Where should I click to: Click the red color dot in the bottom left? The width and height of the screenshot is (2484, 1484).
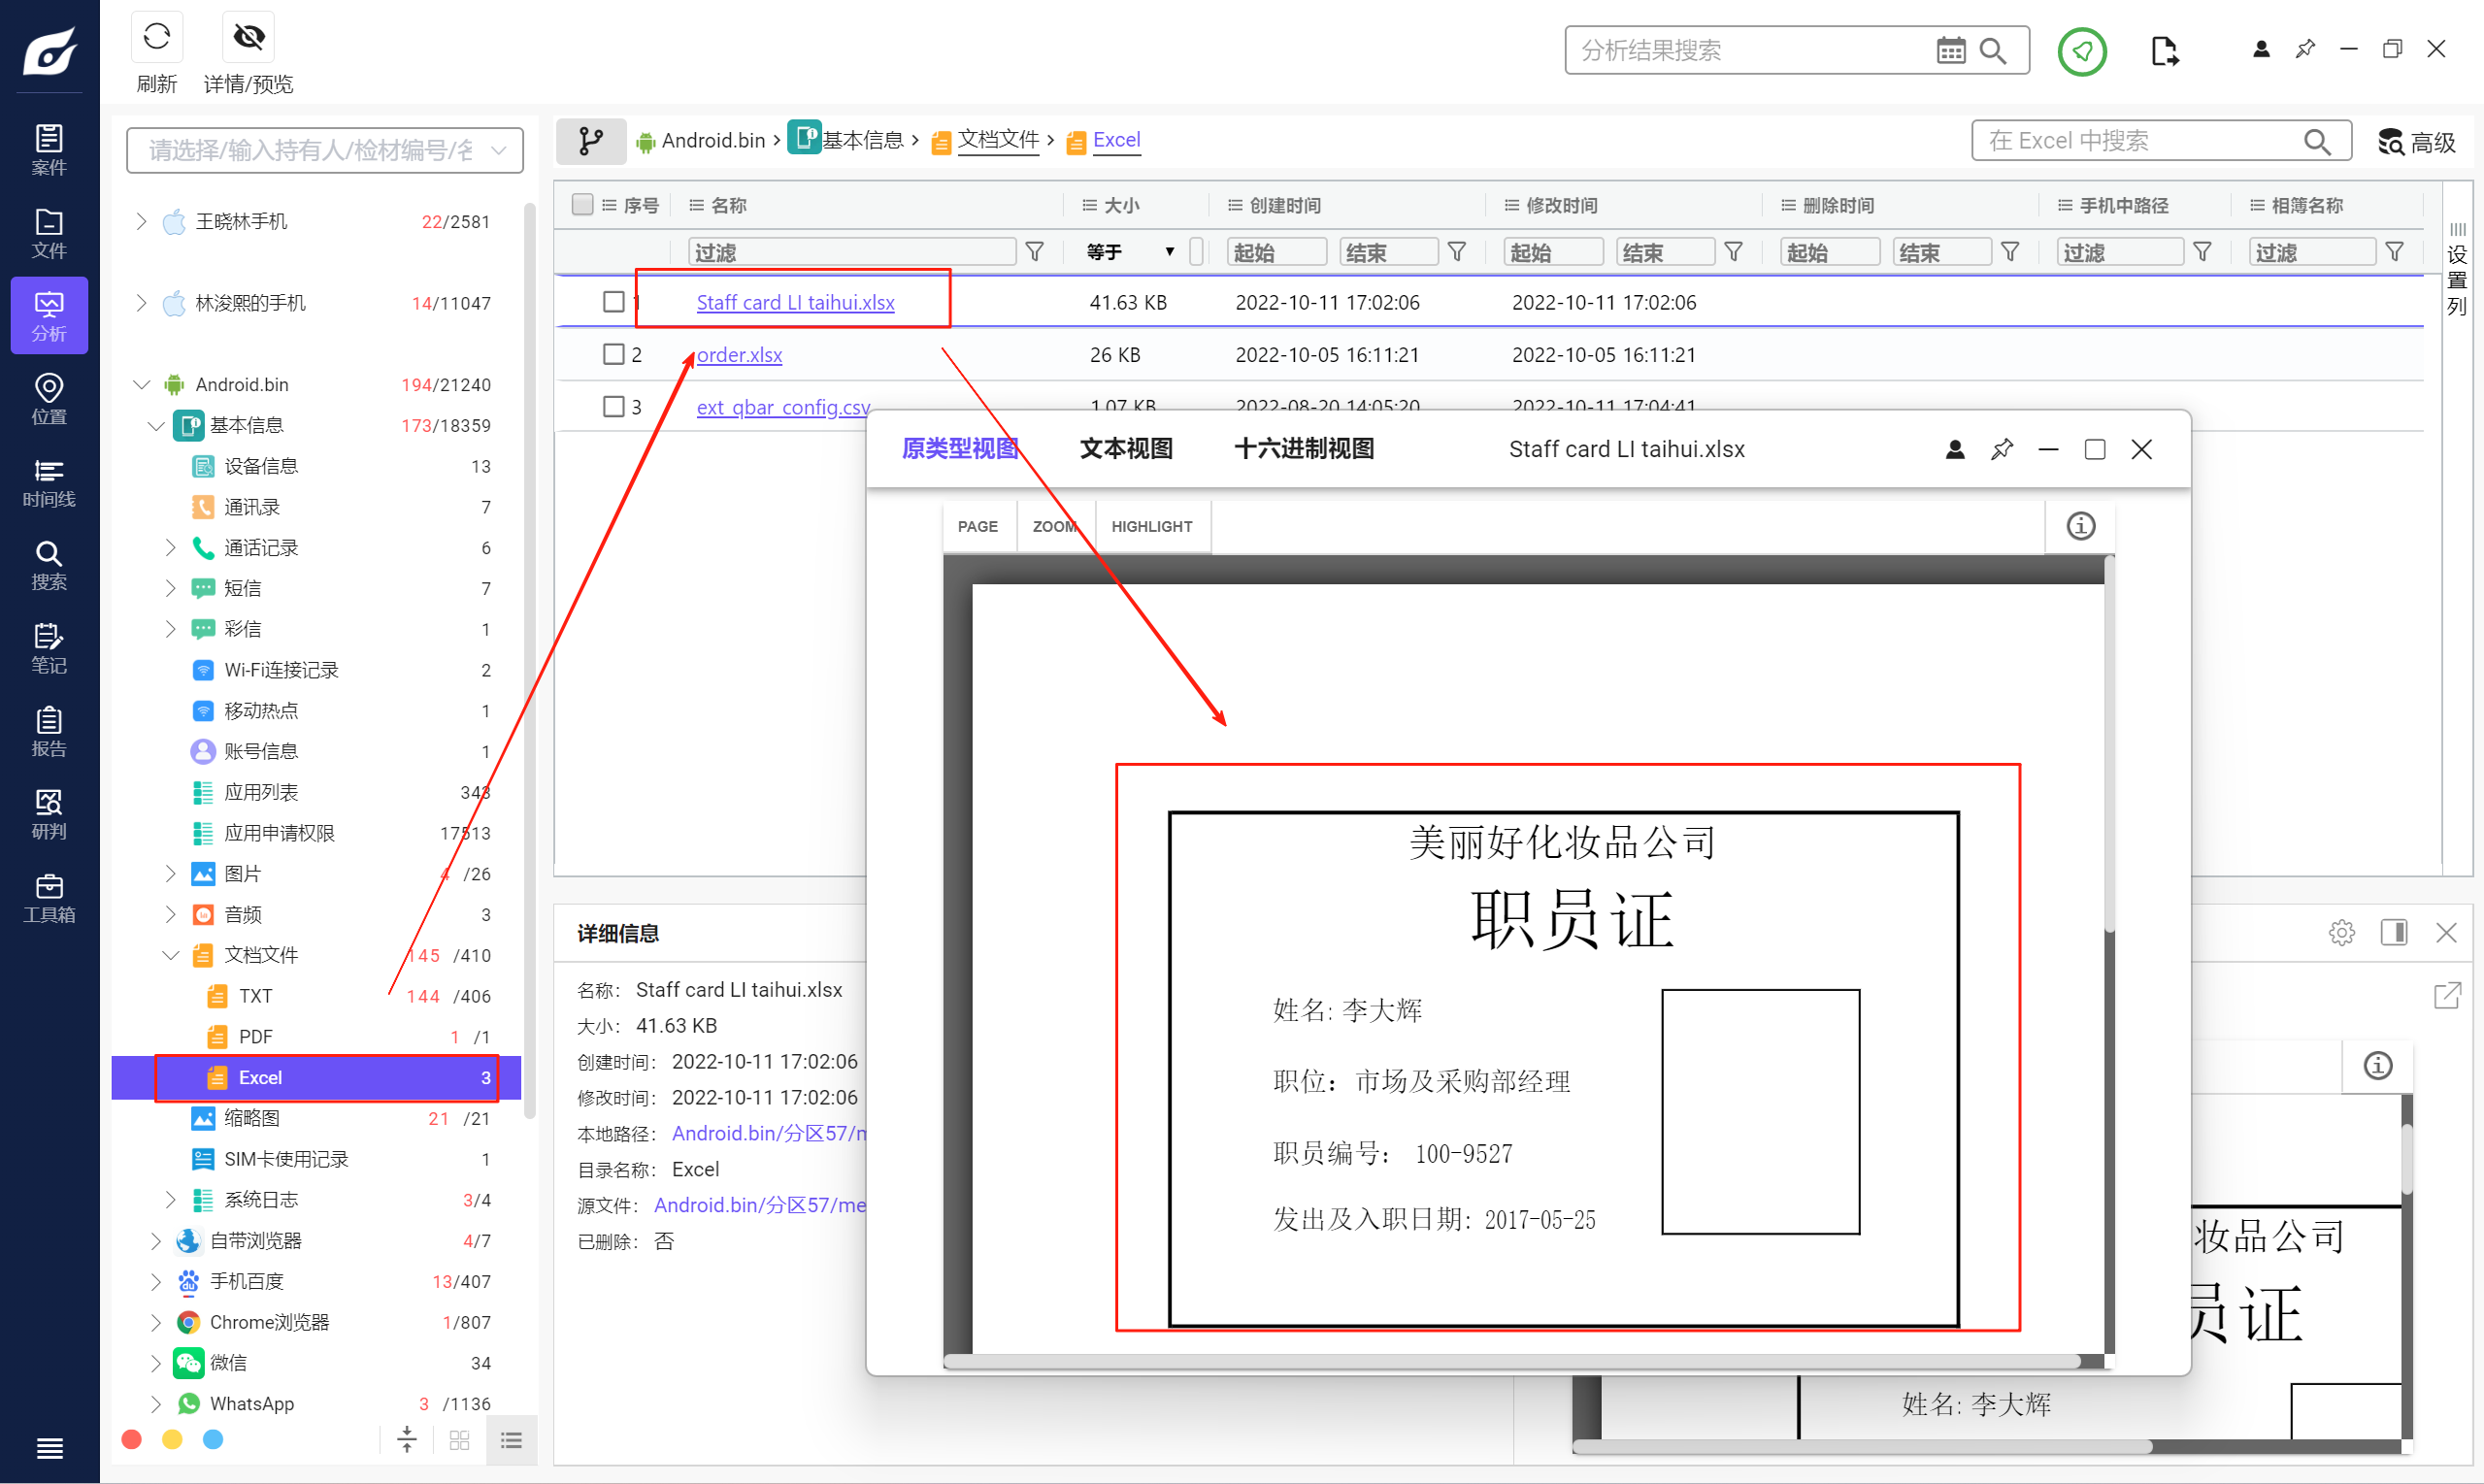131,1439
